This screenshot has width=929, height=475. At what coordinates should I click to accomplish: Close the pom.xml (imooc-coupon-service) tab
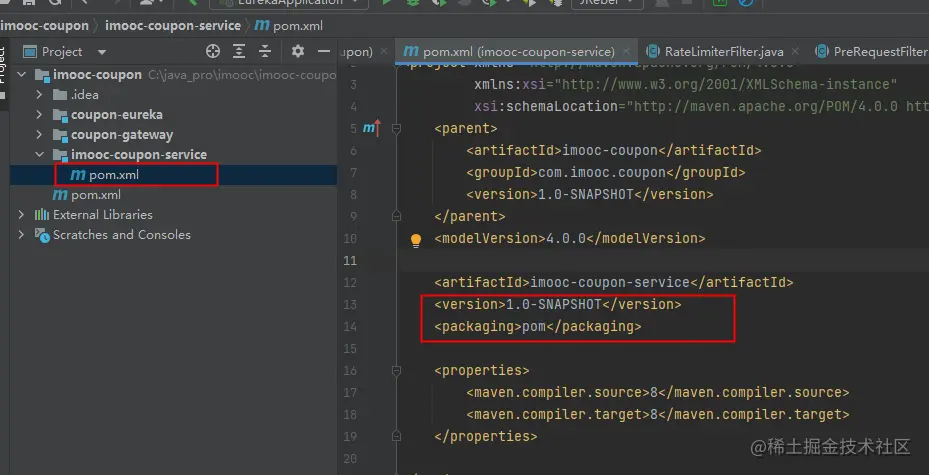627,52
